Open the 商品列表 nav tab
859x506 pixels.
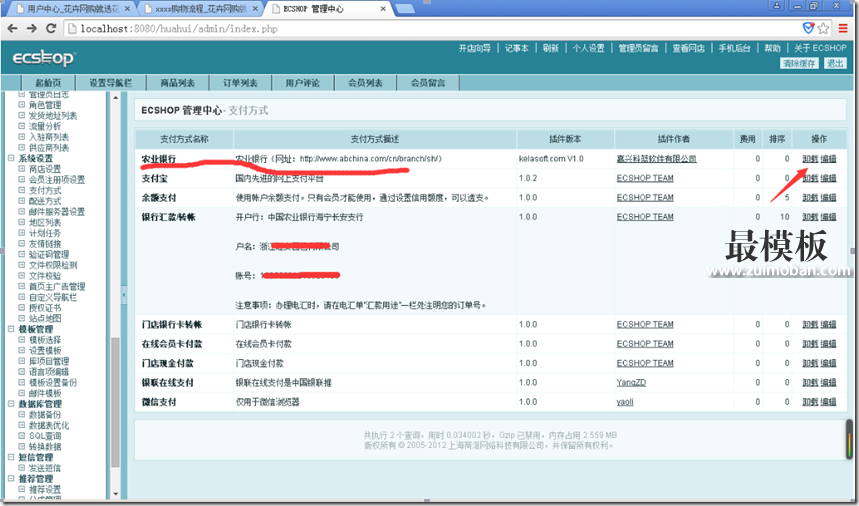point(177,83)
